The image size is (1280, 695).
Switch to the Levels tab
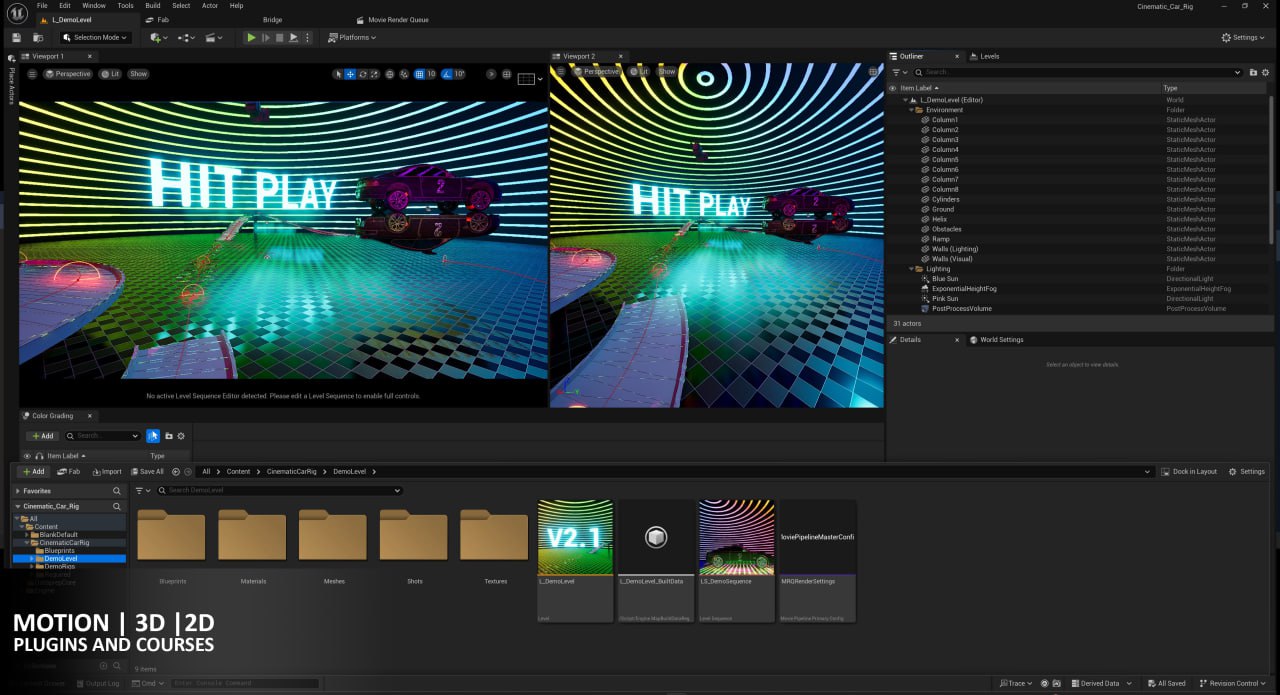(x=984, y=56)
